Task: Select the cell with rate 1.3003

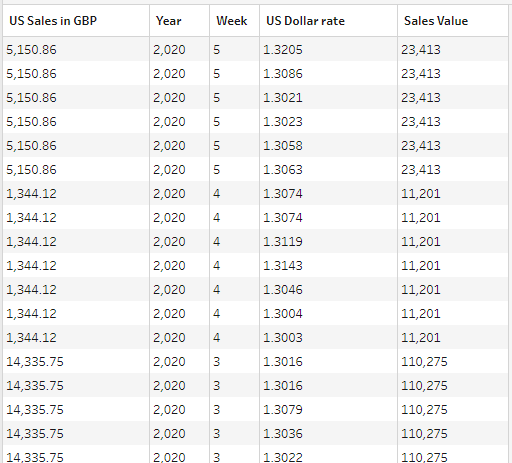Action: [x=328, y=337]
